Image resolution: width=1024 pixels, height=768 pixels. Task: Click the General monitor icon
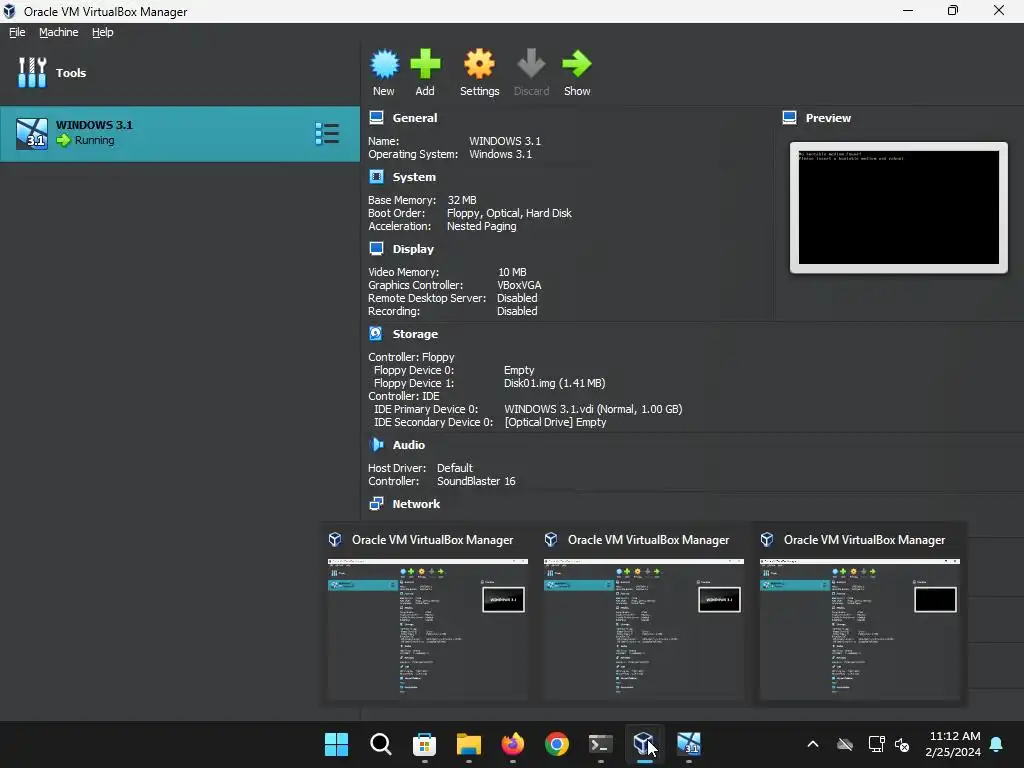coord(376,118)
